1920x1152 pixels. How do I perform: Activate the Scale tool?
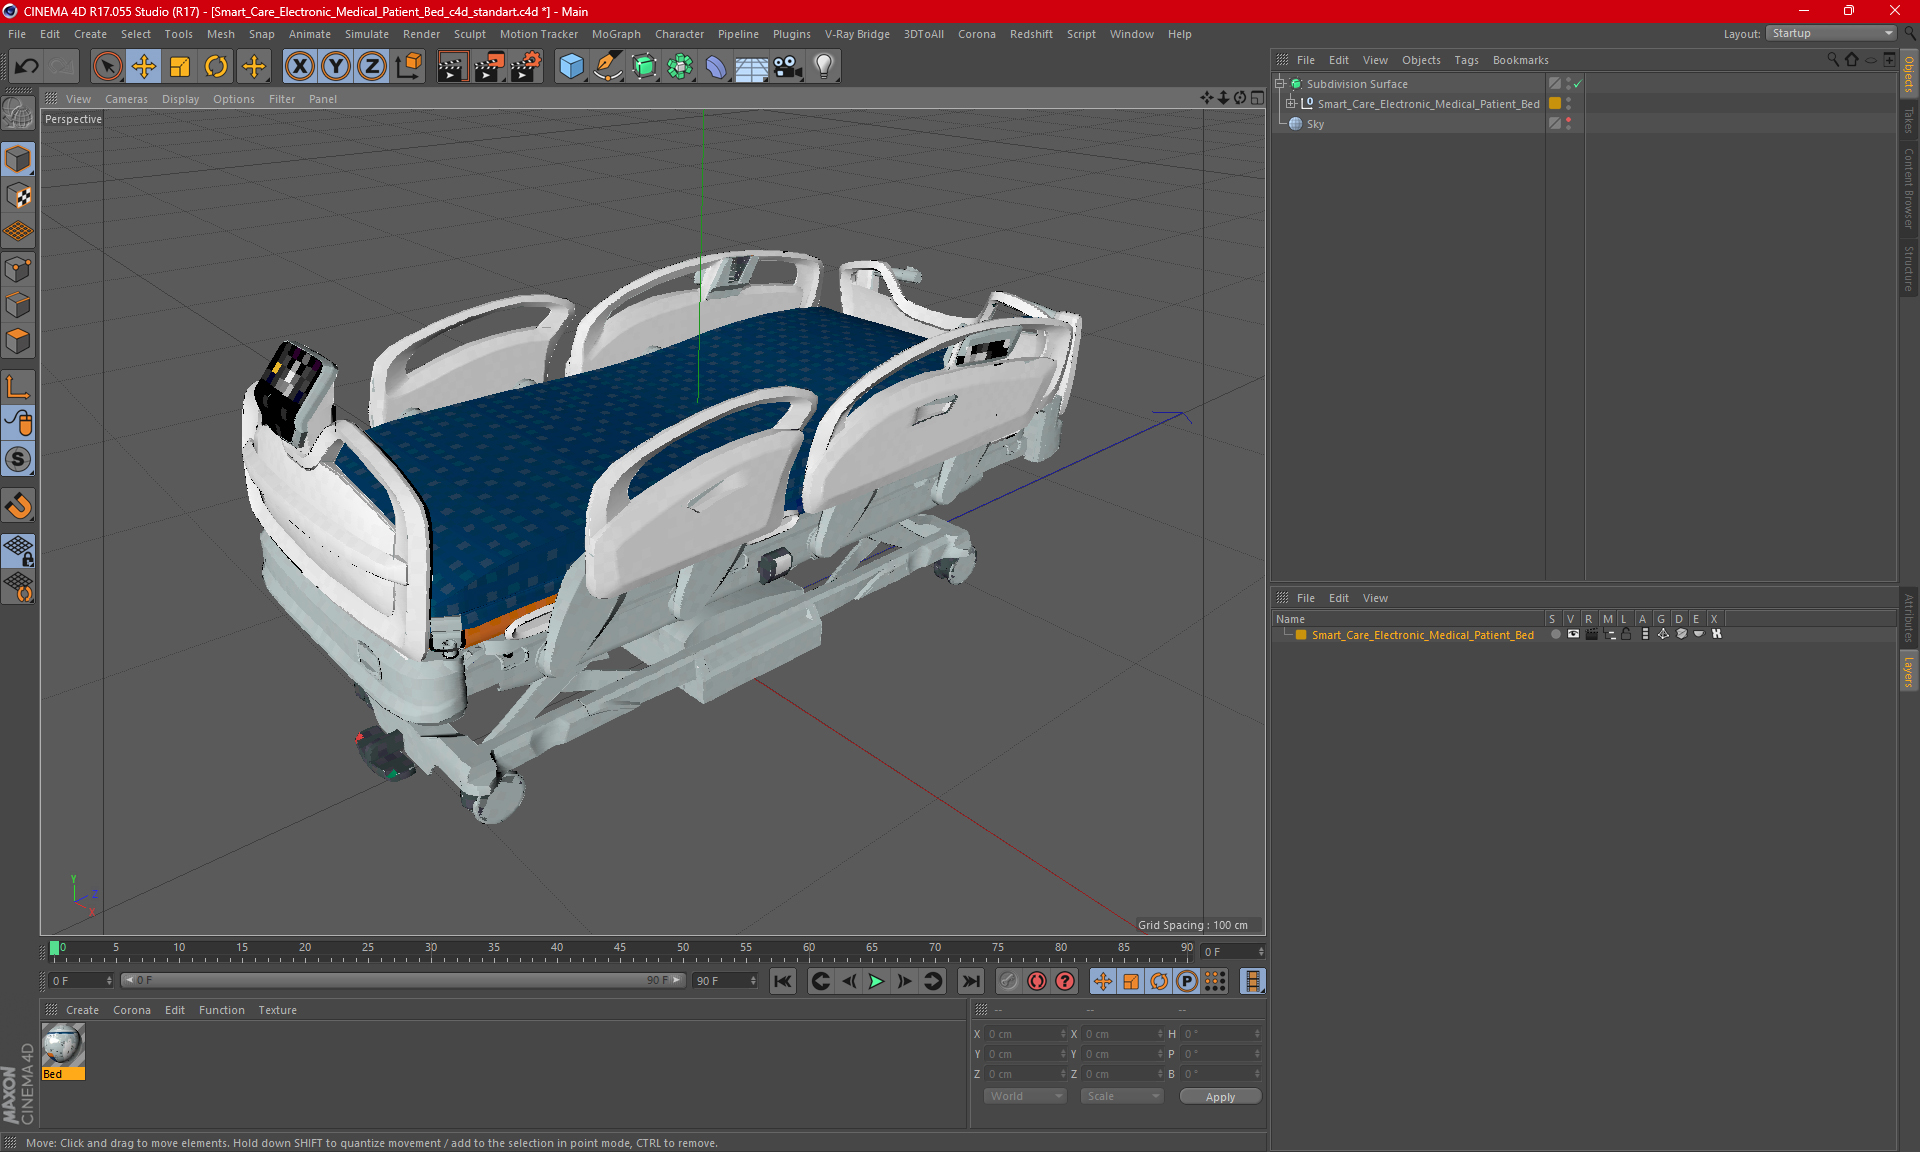click(180, 66)
